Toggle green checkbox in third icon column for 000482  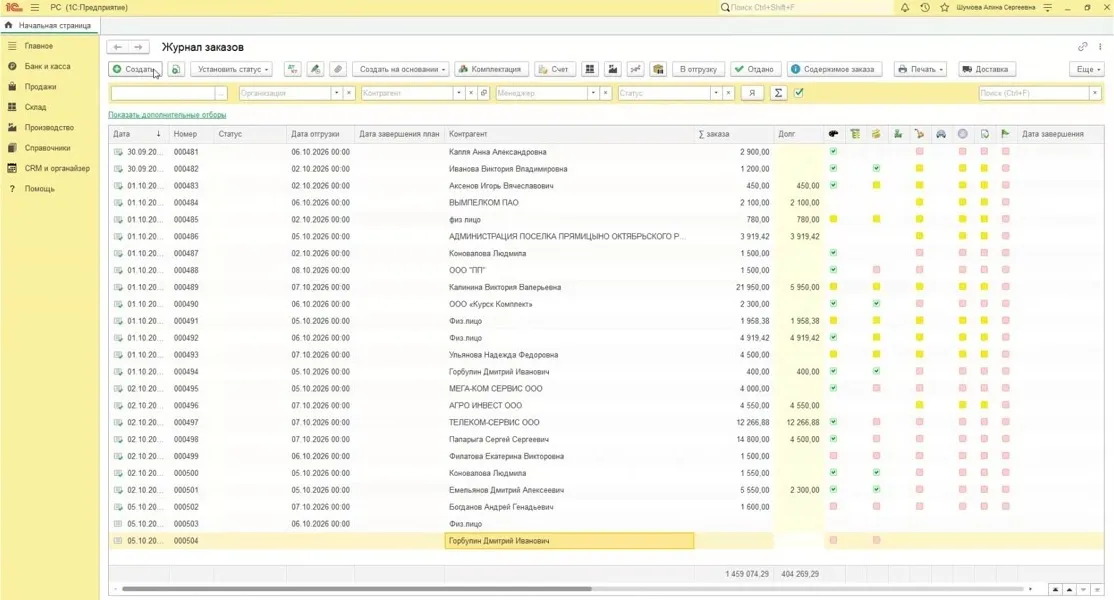point(876,168)
